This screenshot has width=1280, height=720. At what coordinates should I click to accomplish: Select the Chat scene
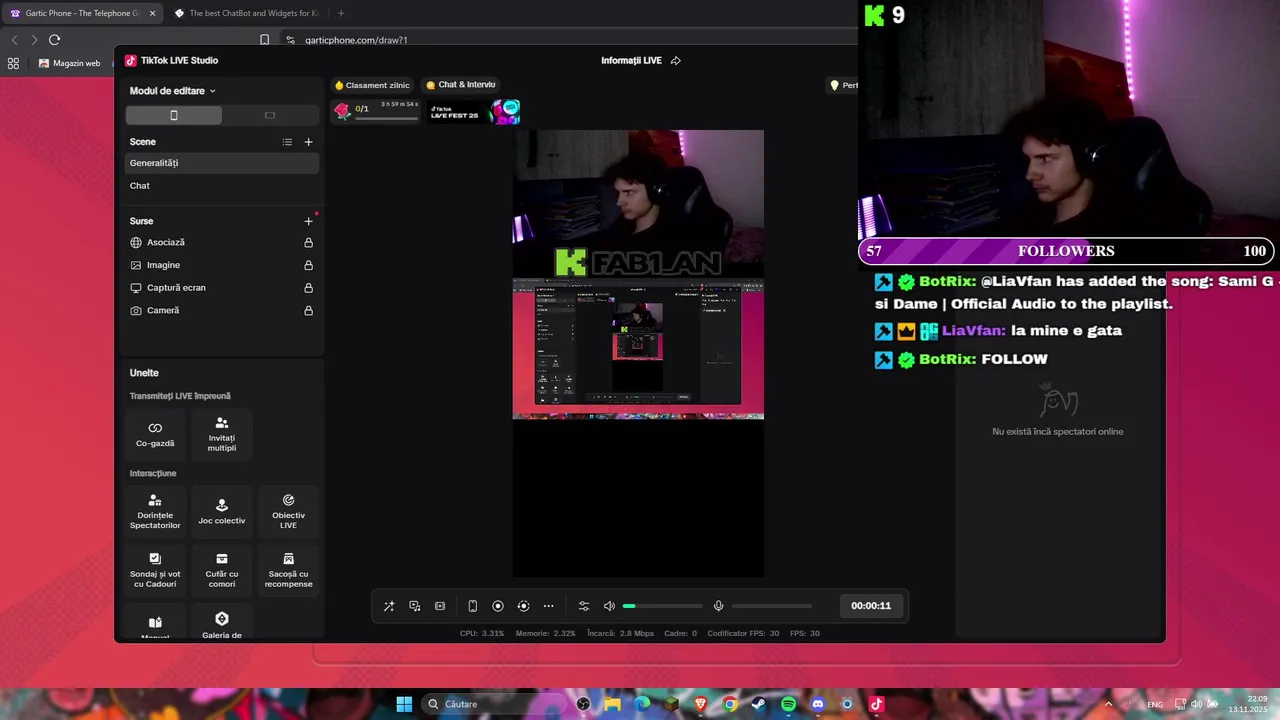pos(222,186)
